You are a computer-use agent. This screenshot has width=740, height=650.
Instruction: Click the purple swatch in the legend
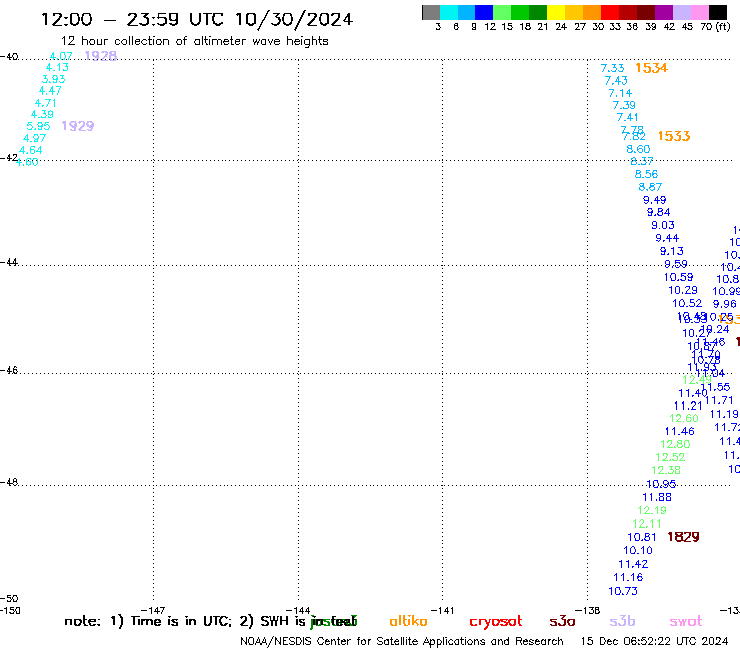663,12
